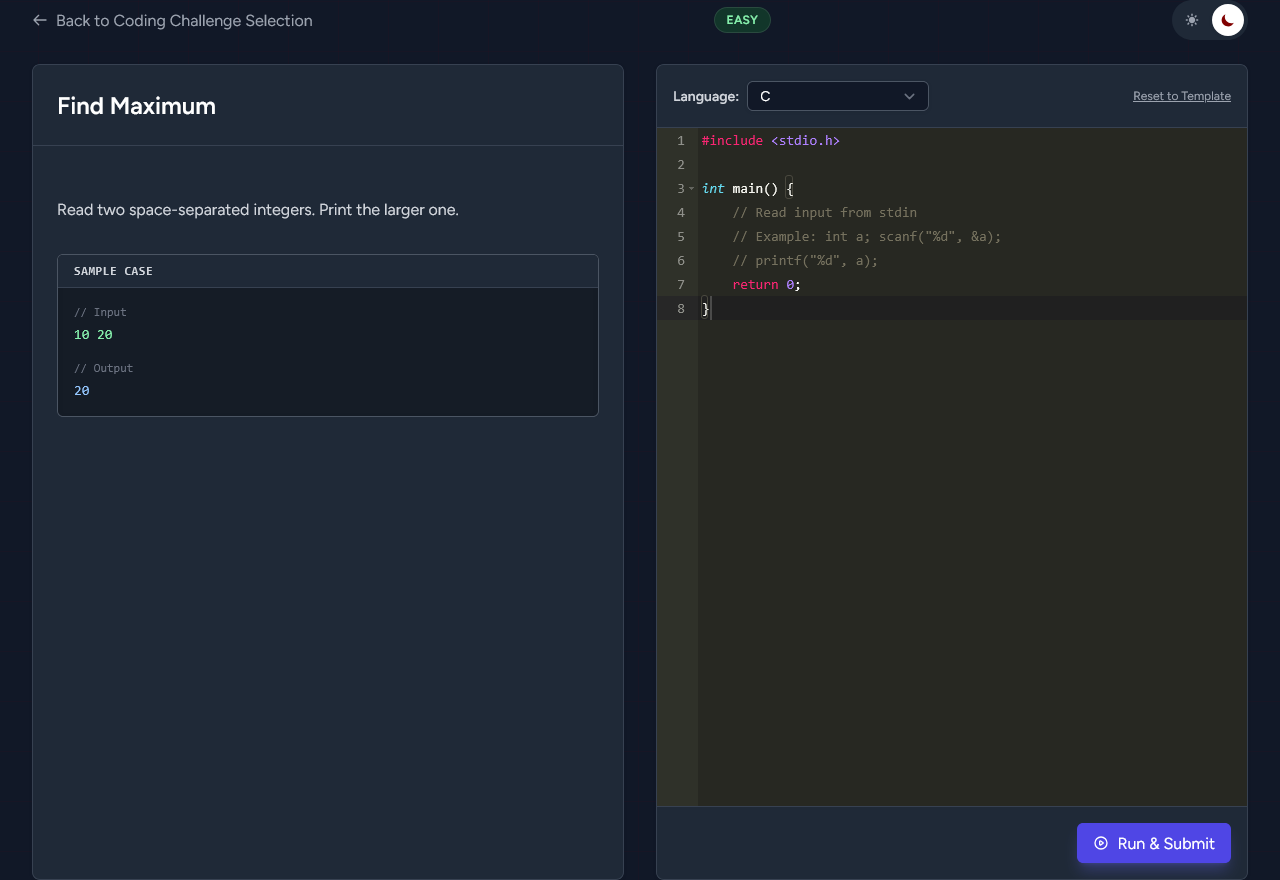Screen dimensions: 1280x880
Task: Click the EASY difficulty badge
Action: 742,20
